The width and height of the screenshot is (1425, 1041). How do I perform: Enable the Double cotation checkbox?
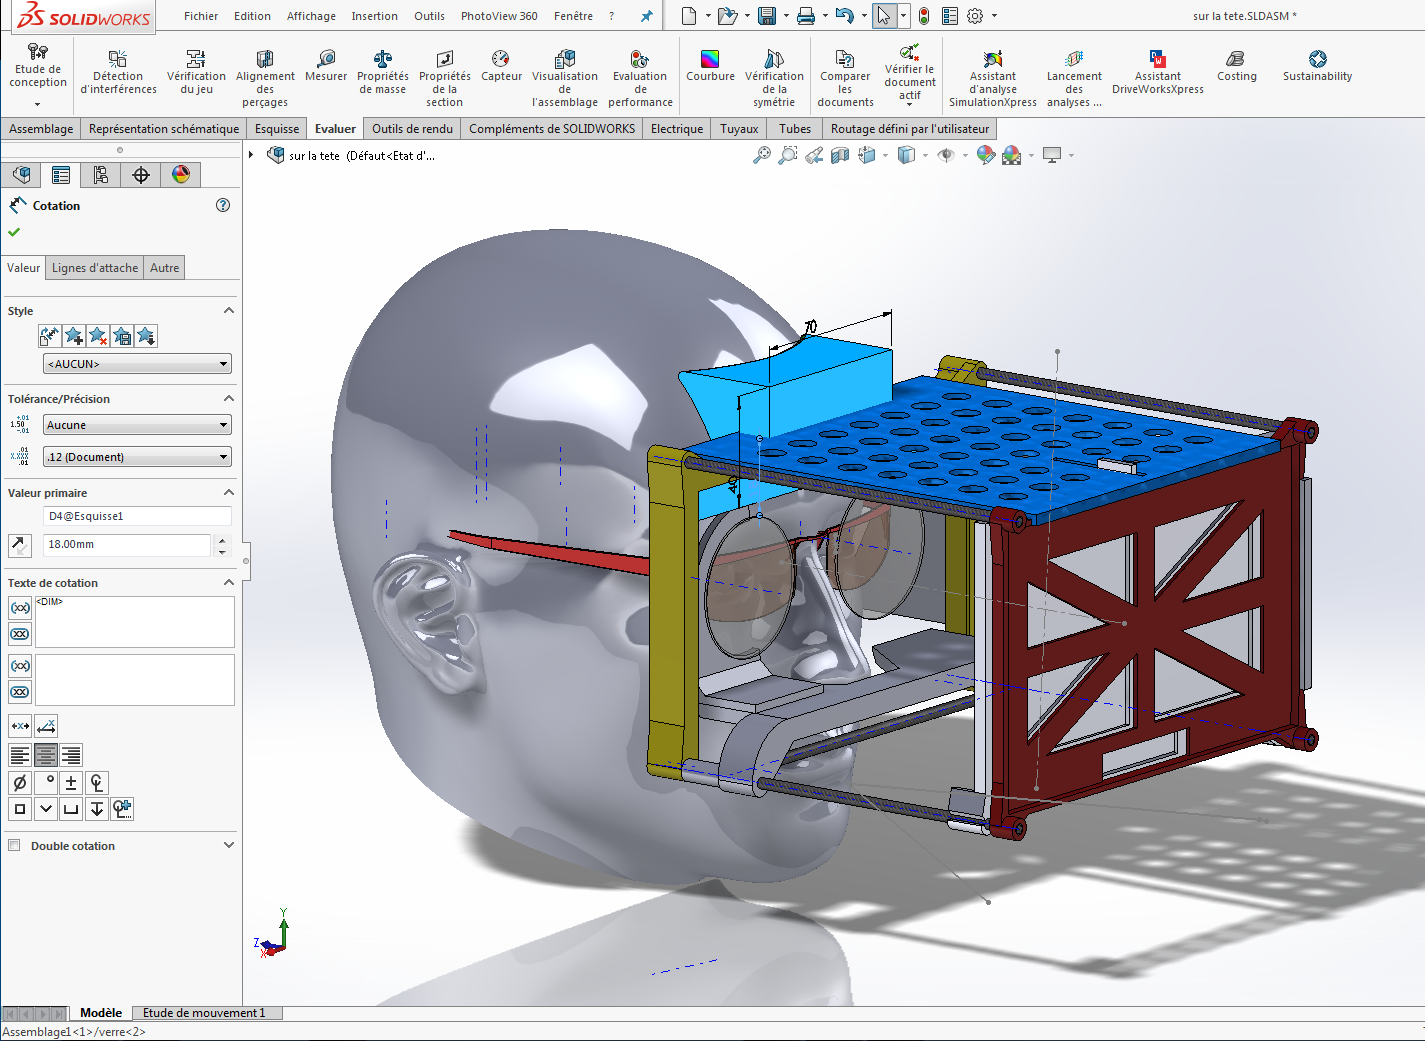tap(15, 846)
